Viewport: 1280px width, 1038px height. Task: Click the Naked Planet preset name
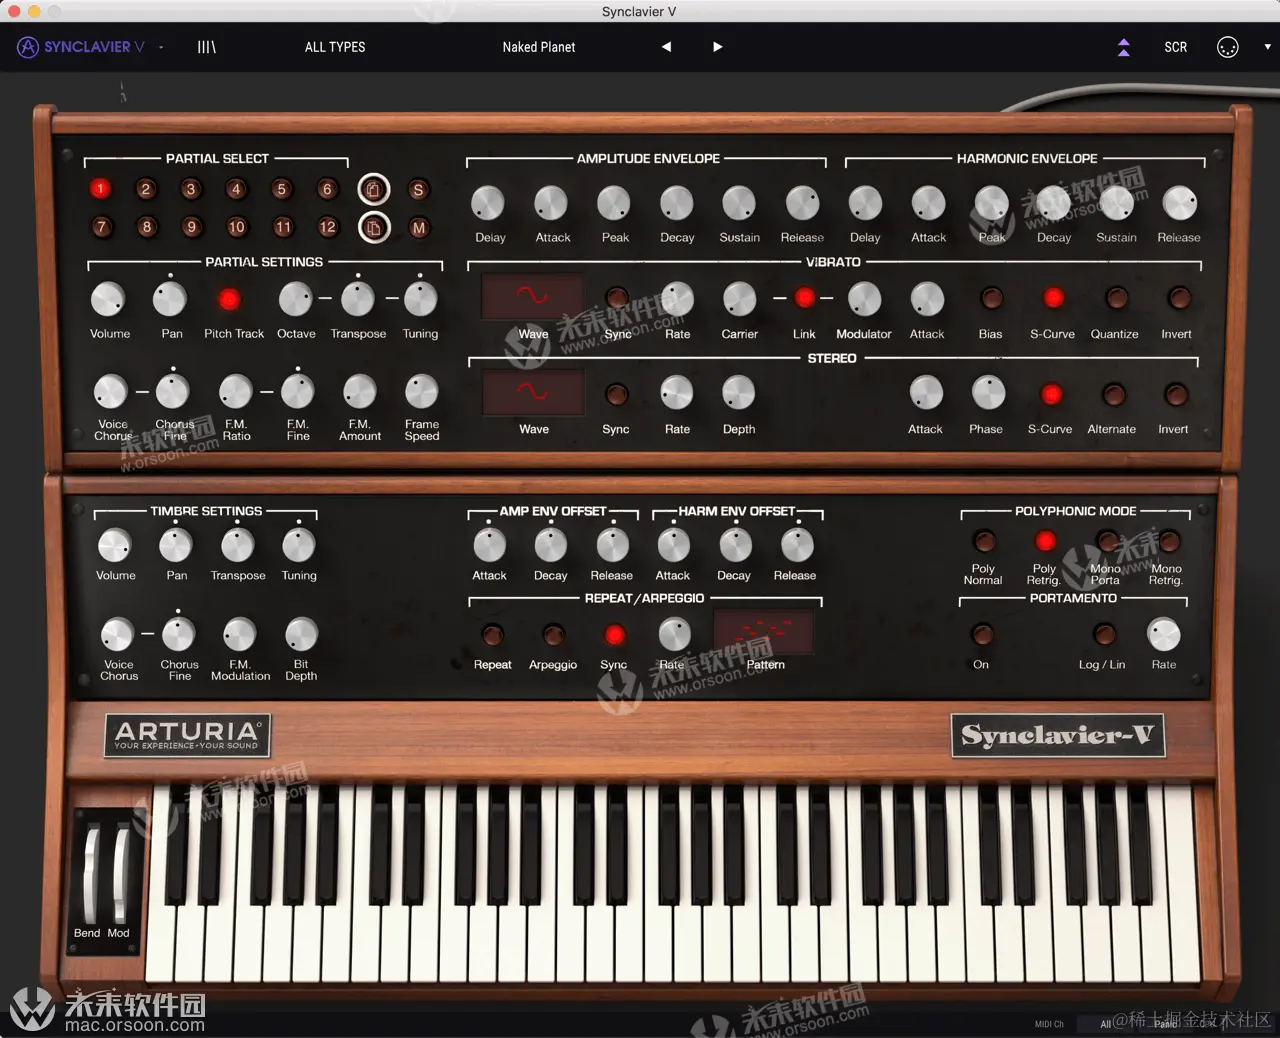pyautogui.click(x=539, y=47)
